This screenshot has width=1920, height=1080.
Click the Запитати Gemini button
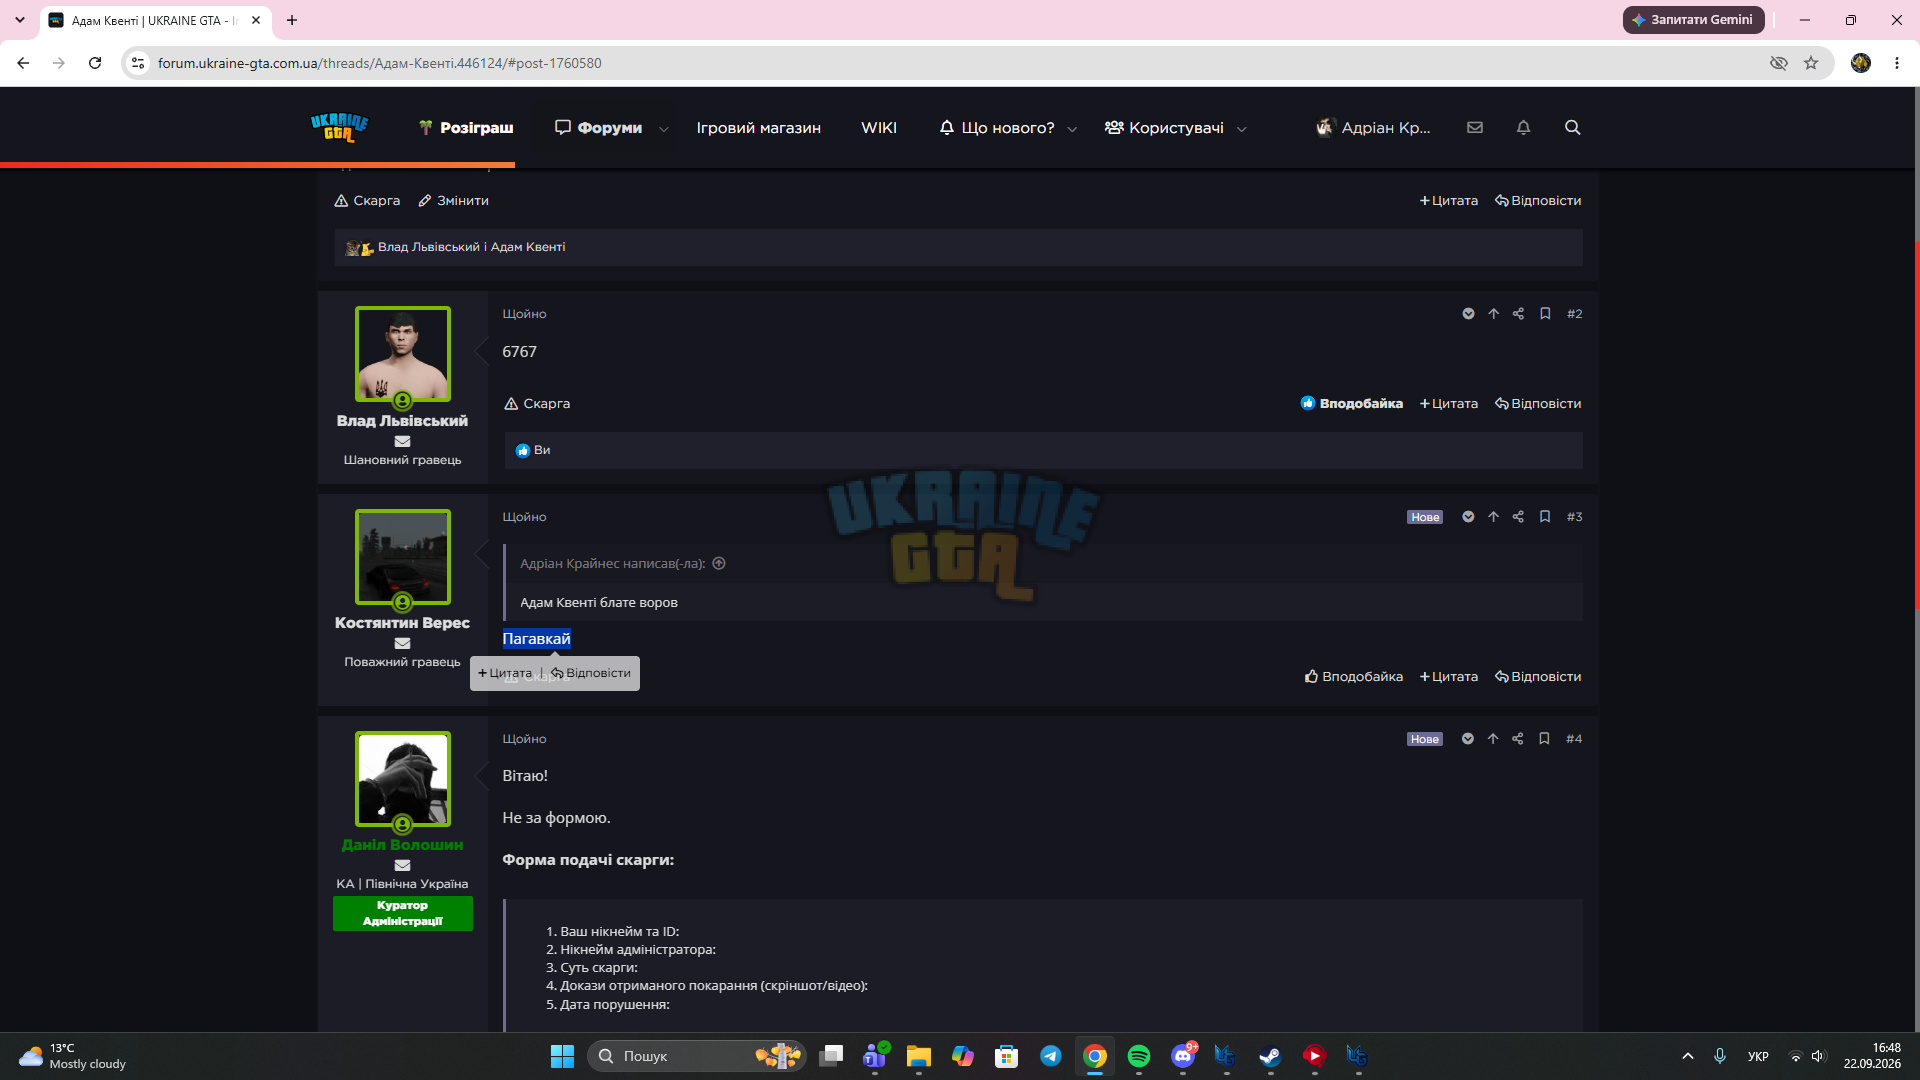pos(1693,20)
